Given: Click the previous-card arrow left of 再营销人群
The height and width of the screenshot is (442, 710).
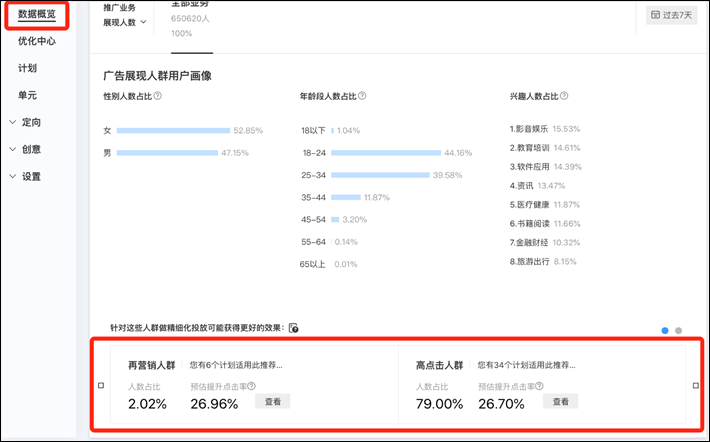Looking at the screenshot, I should [100, 386].
